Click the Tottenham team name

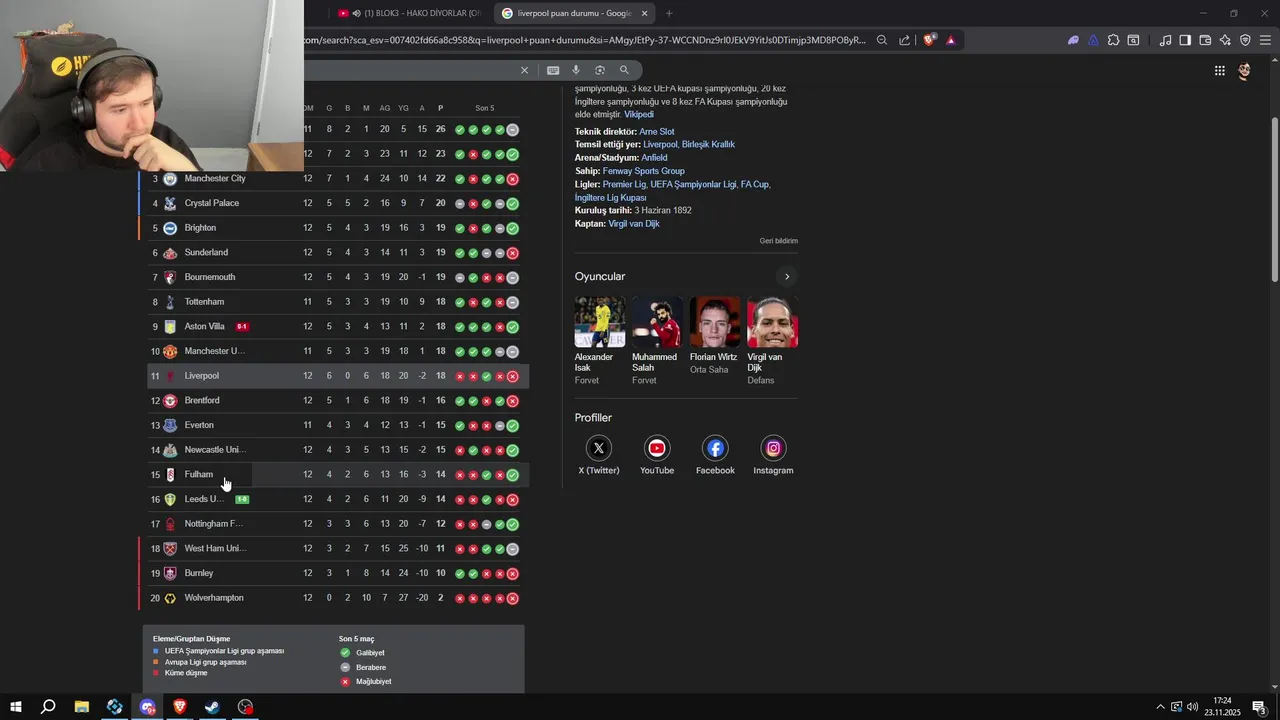coord(204,302)
